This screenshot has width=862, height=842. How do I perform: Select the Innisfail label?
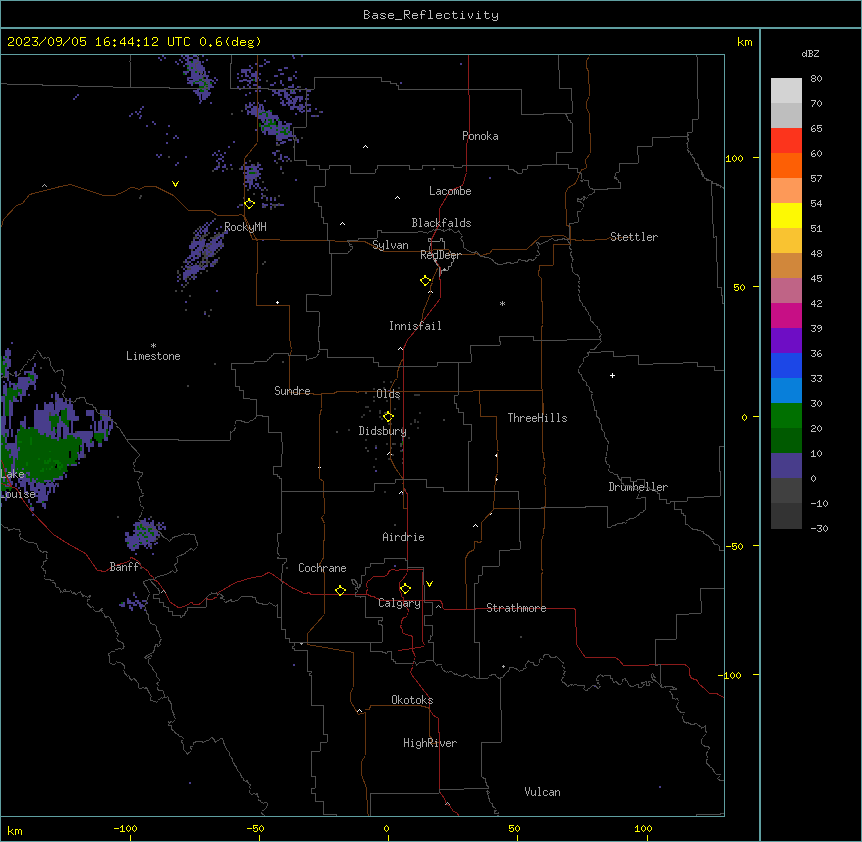click(x=415, y=326)
